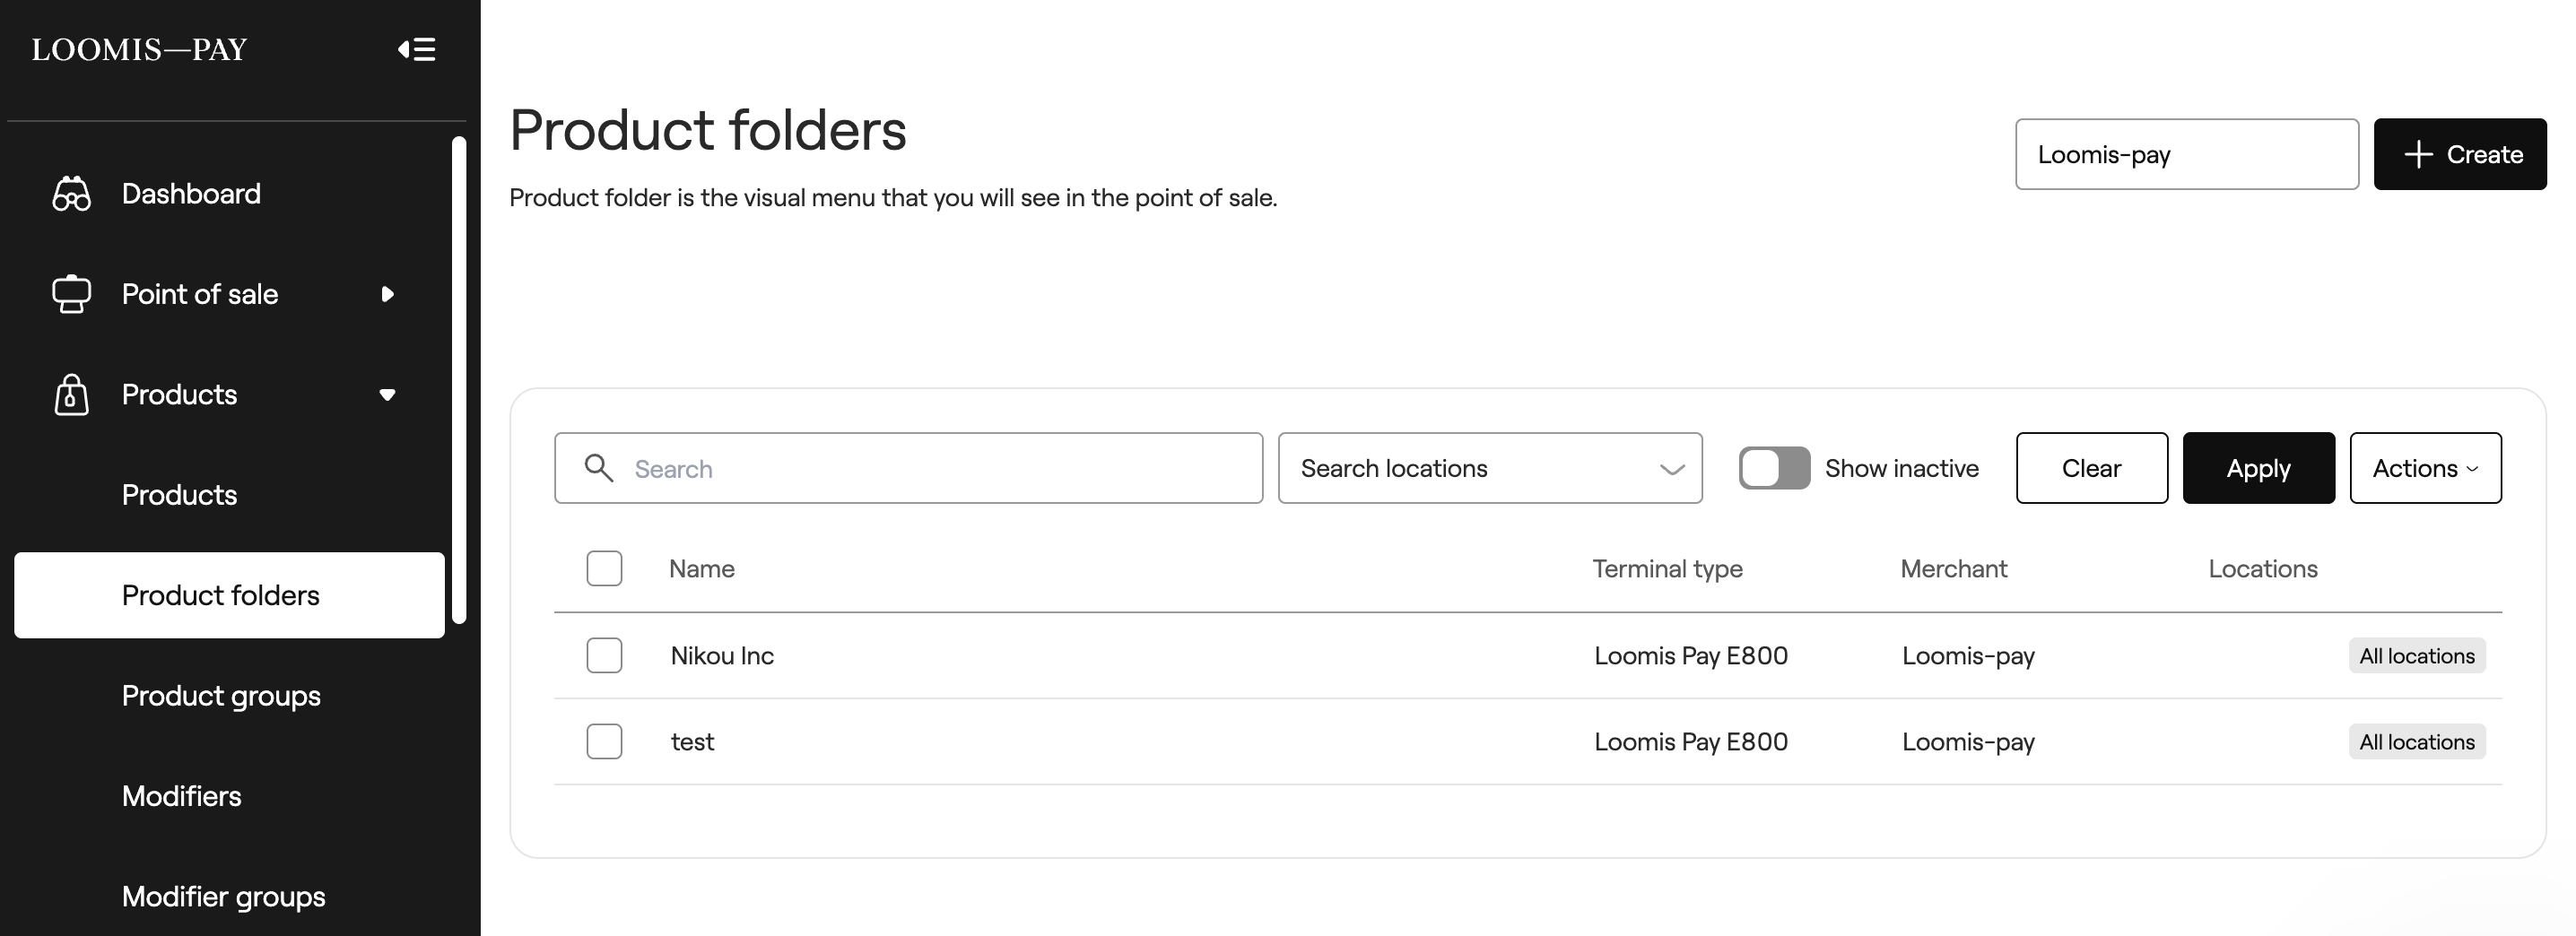This screenshot has height=936, width=2576.
Task: Expand the Point of sale submenu arrow
Action: [x=387, y=294]
